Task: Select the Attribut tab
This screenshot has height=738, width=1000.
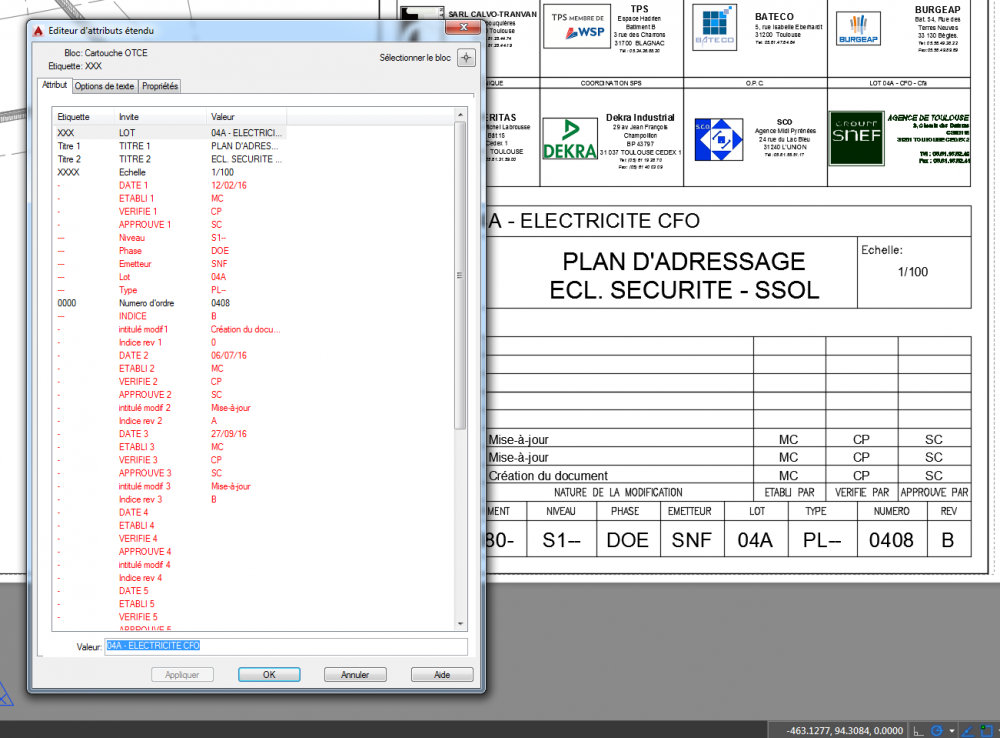Action: pyautogui.click(x=54, y=85)
